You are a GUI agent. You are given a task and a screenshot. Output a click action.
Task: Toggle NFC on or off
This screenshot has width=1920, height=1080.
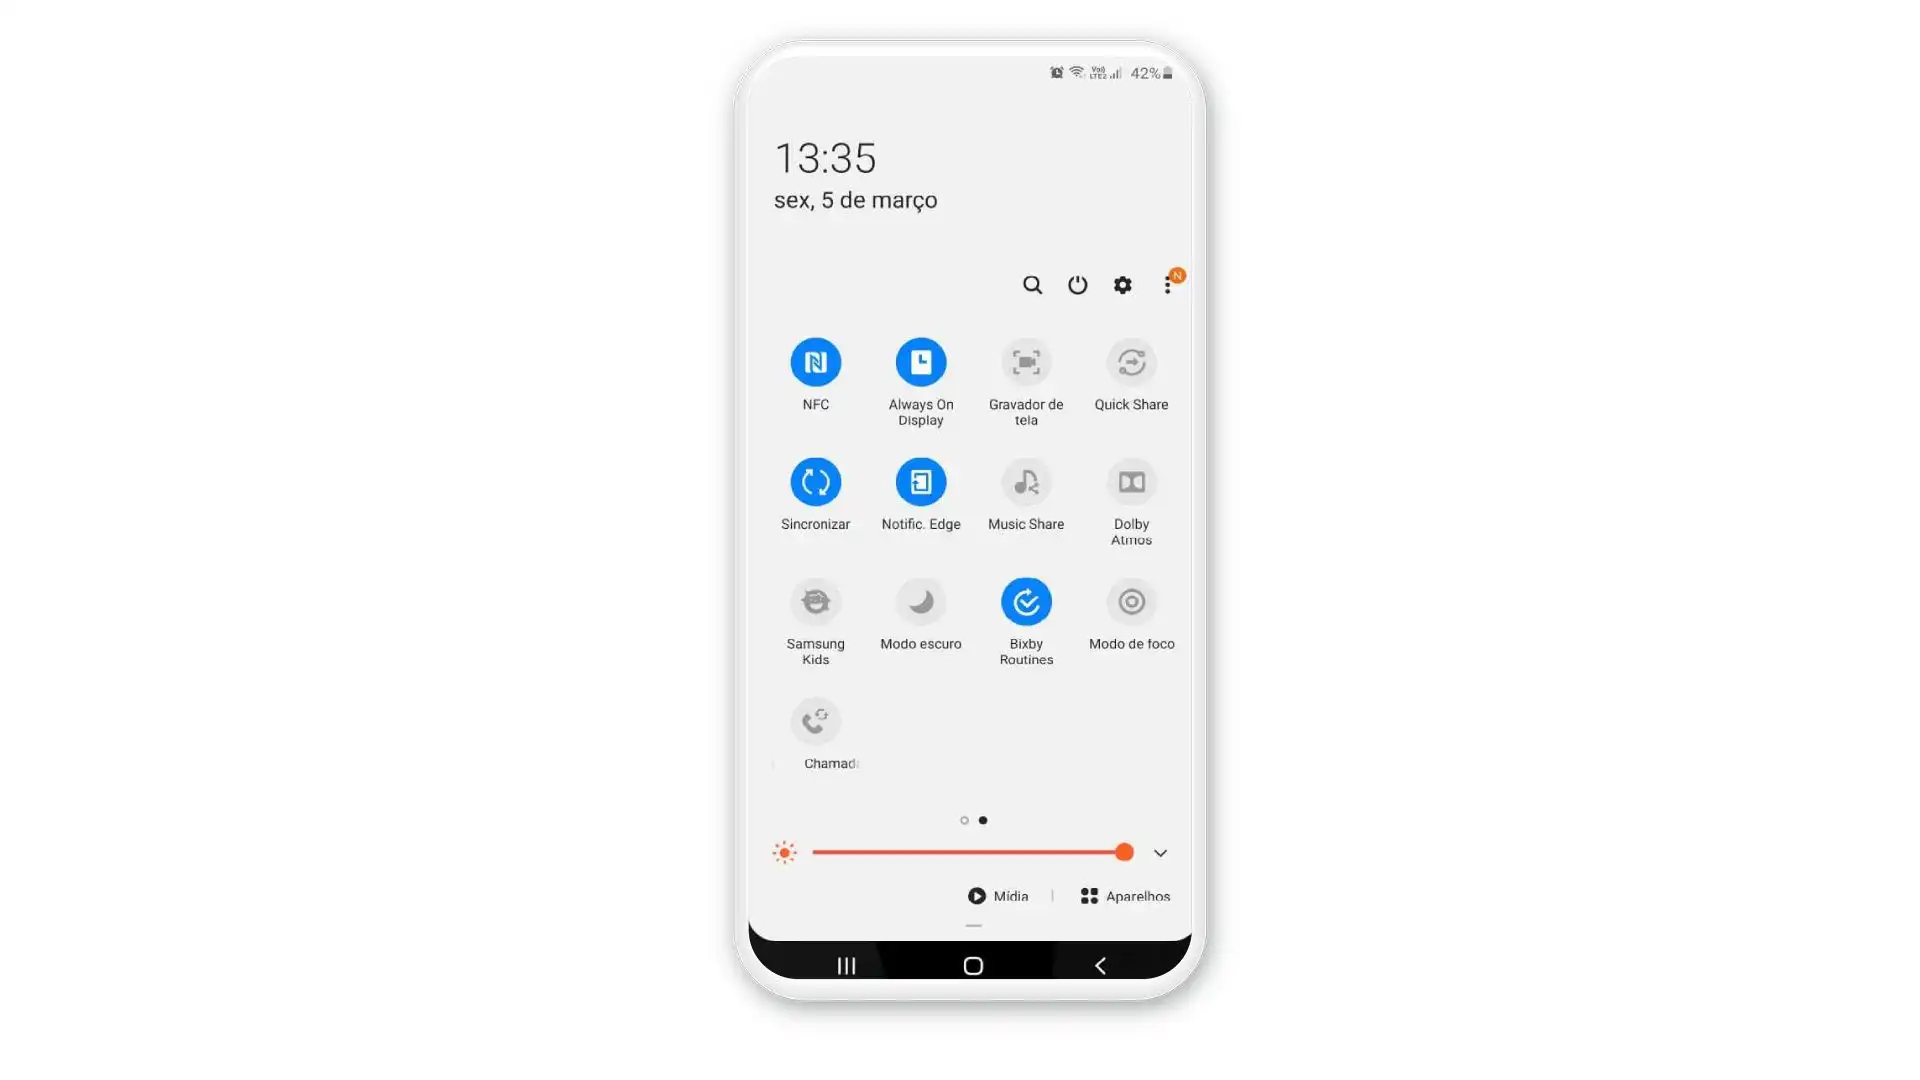tap(815, 361)
